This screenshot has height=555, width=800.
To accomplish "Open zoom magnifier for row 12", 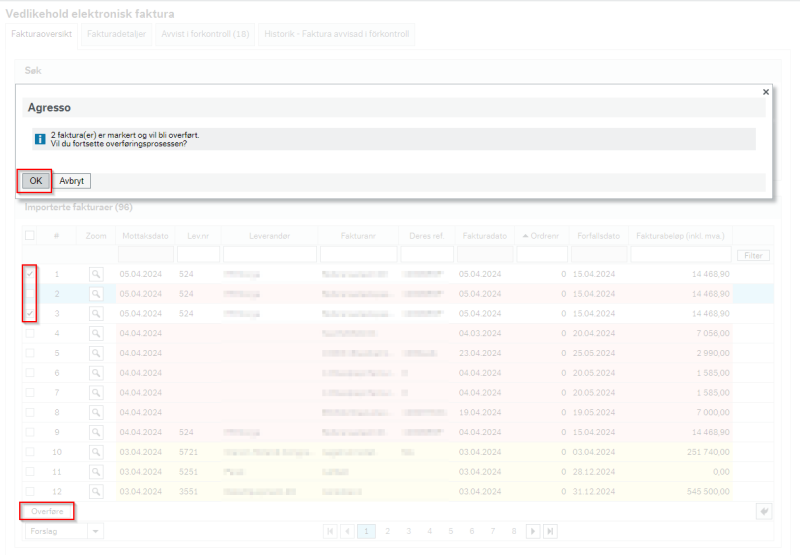I will [x=96, y=492].
